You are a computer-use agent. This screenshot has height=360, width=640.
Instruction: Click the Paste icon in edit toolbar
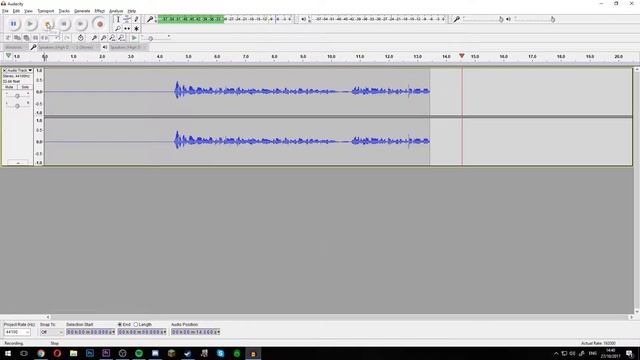point(26,38)
